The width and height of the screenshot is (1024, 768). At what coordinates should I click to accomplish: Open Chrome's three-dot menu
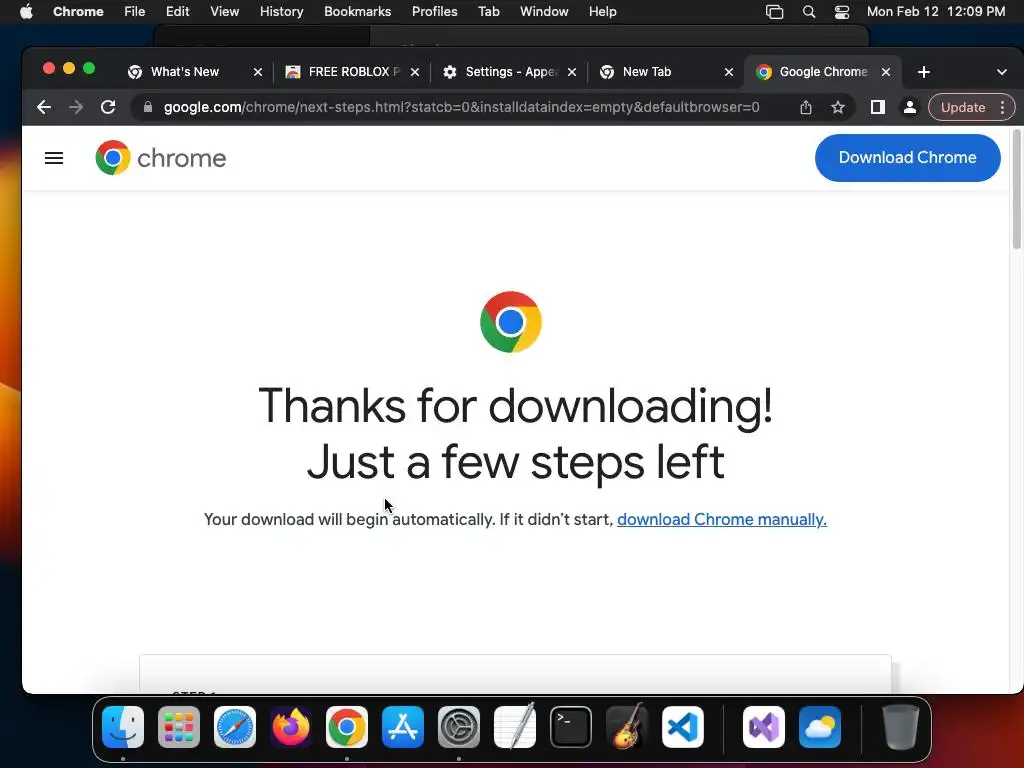[x=1002, y=107]
